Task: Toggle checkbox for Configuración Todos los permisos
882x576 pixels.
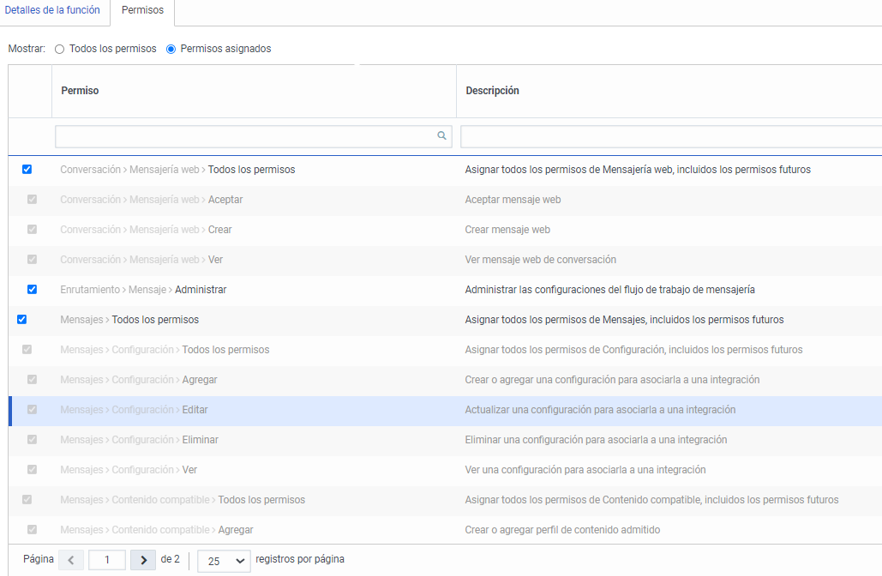Action: pyautogui.click(x=27, y=349)
